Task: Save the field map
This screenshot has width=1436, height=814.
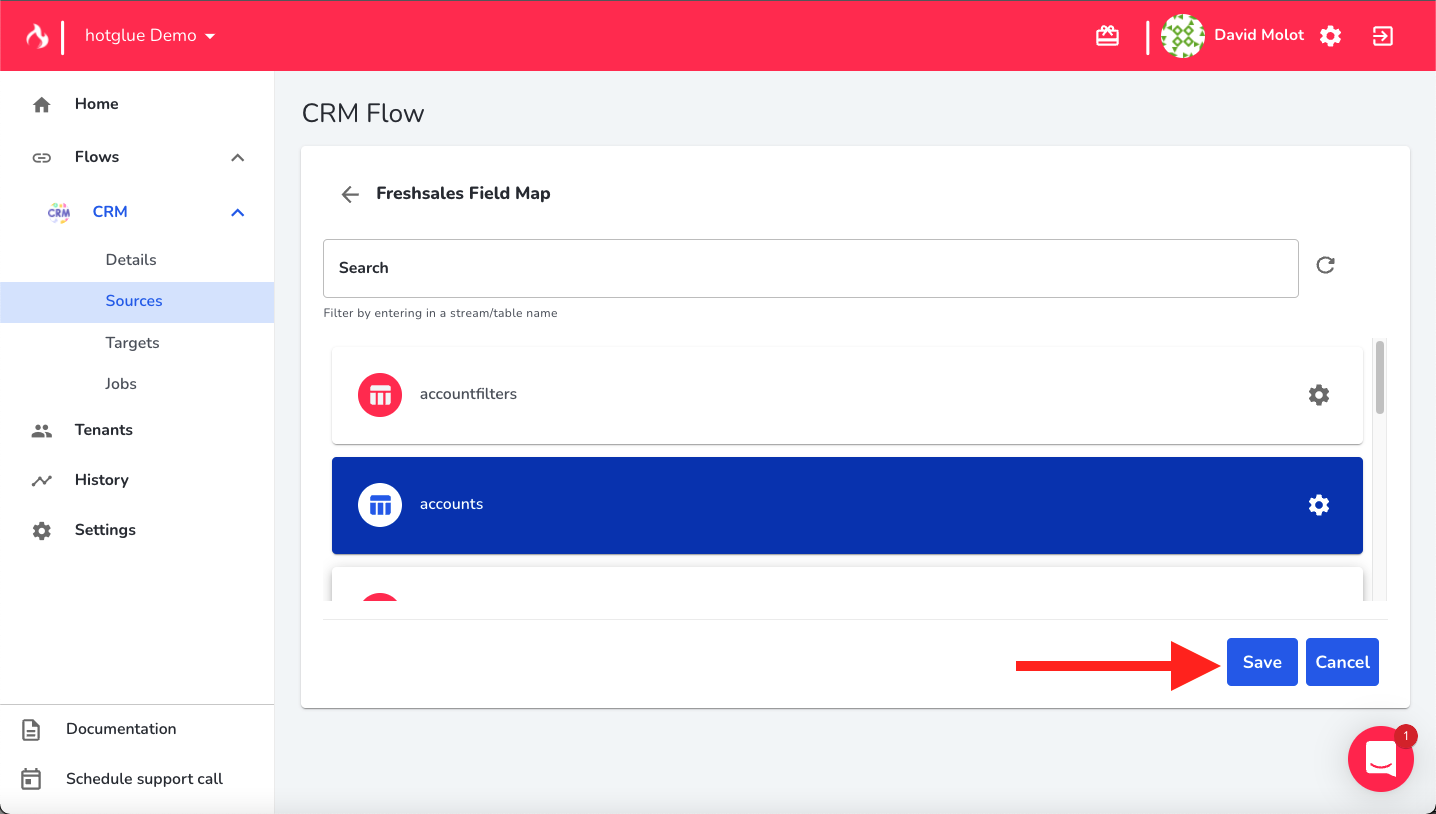Action: coord(1262,662)
